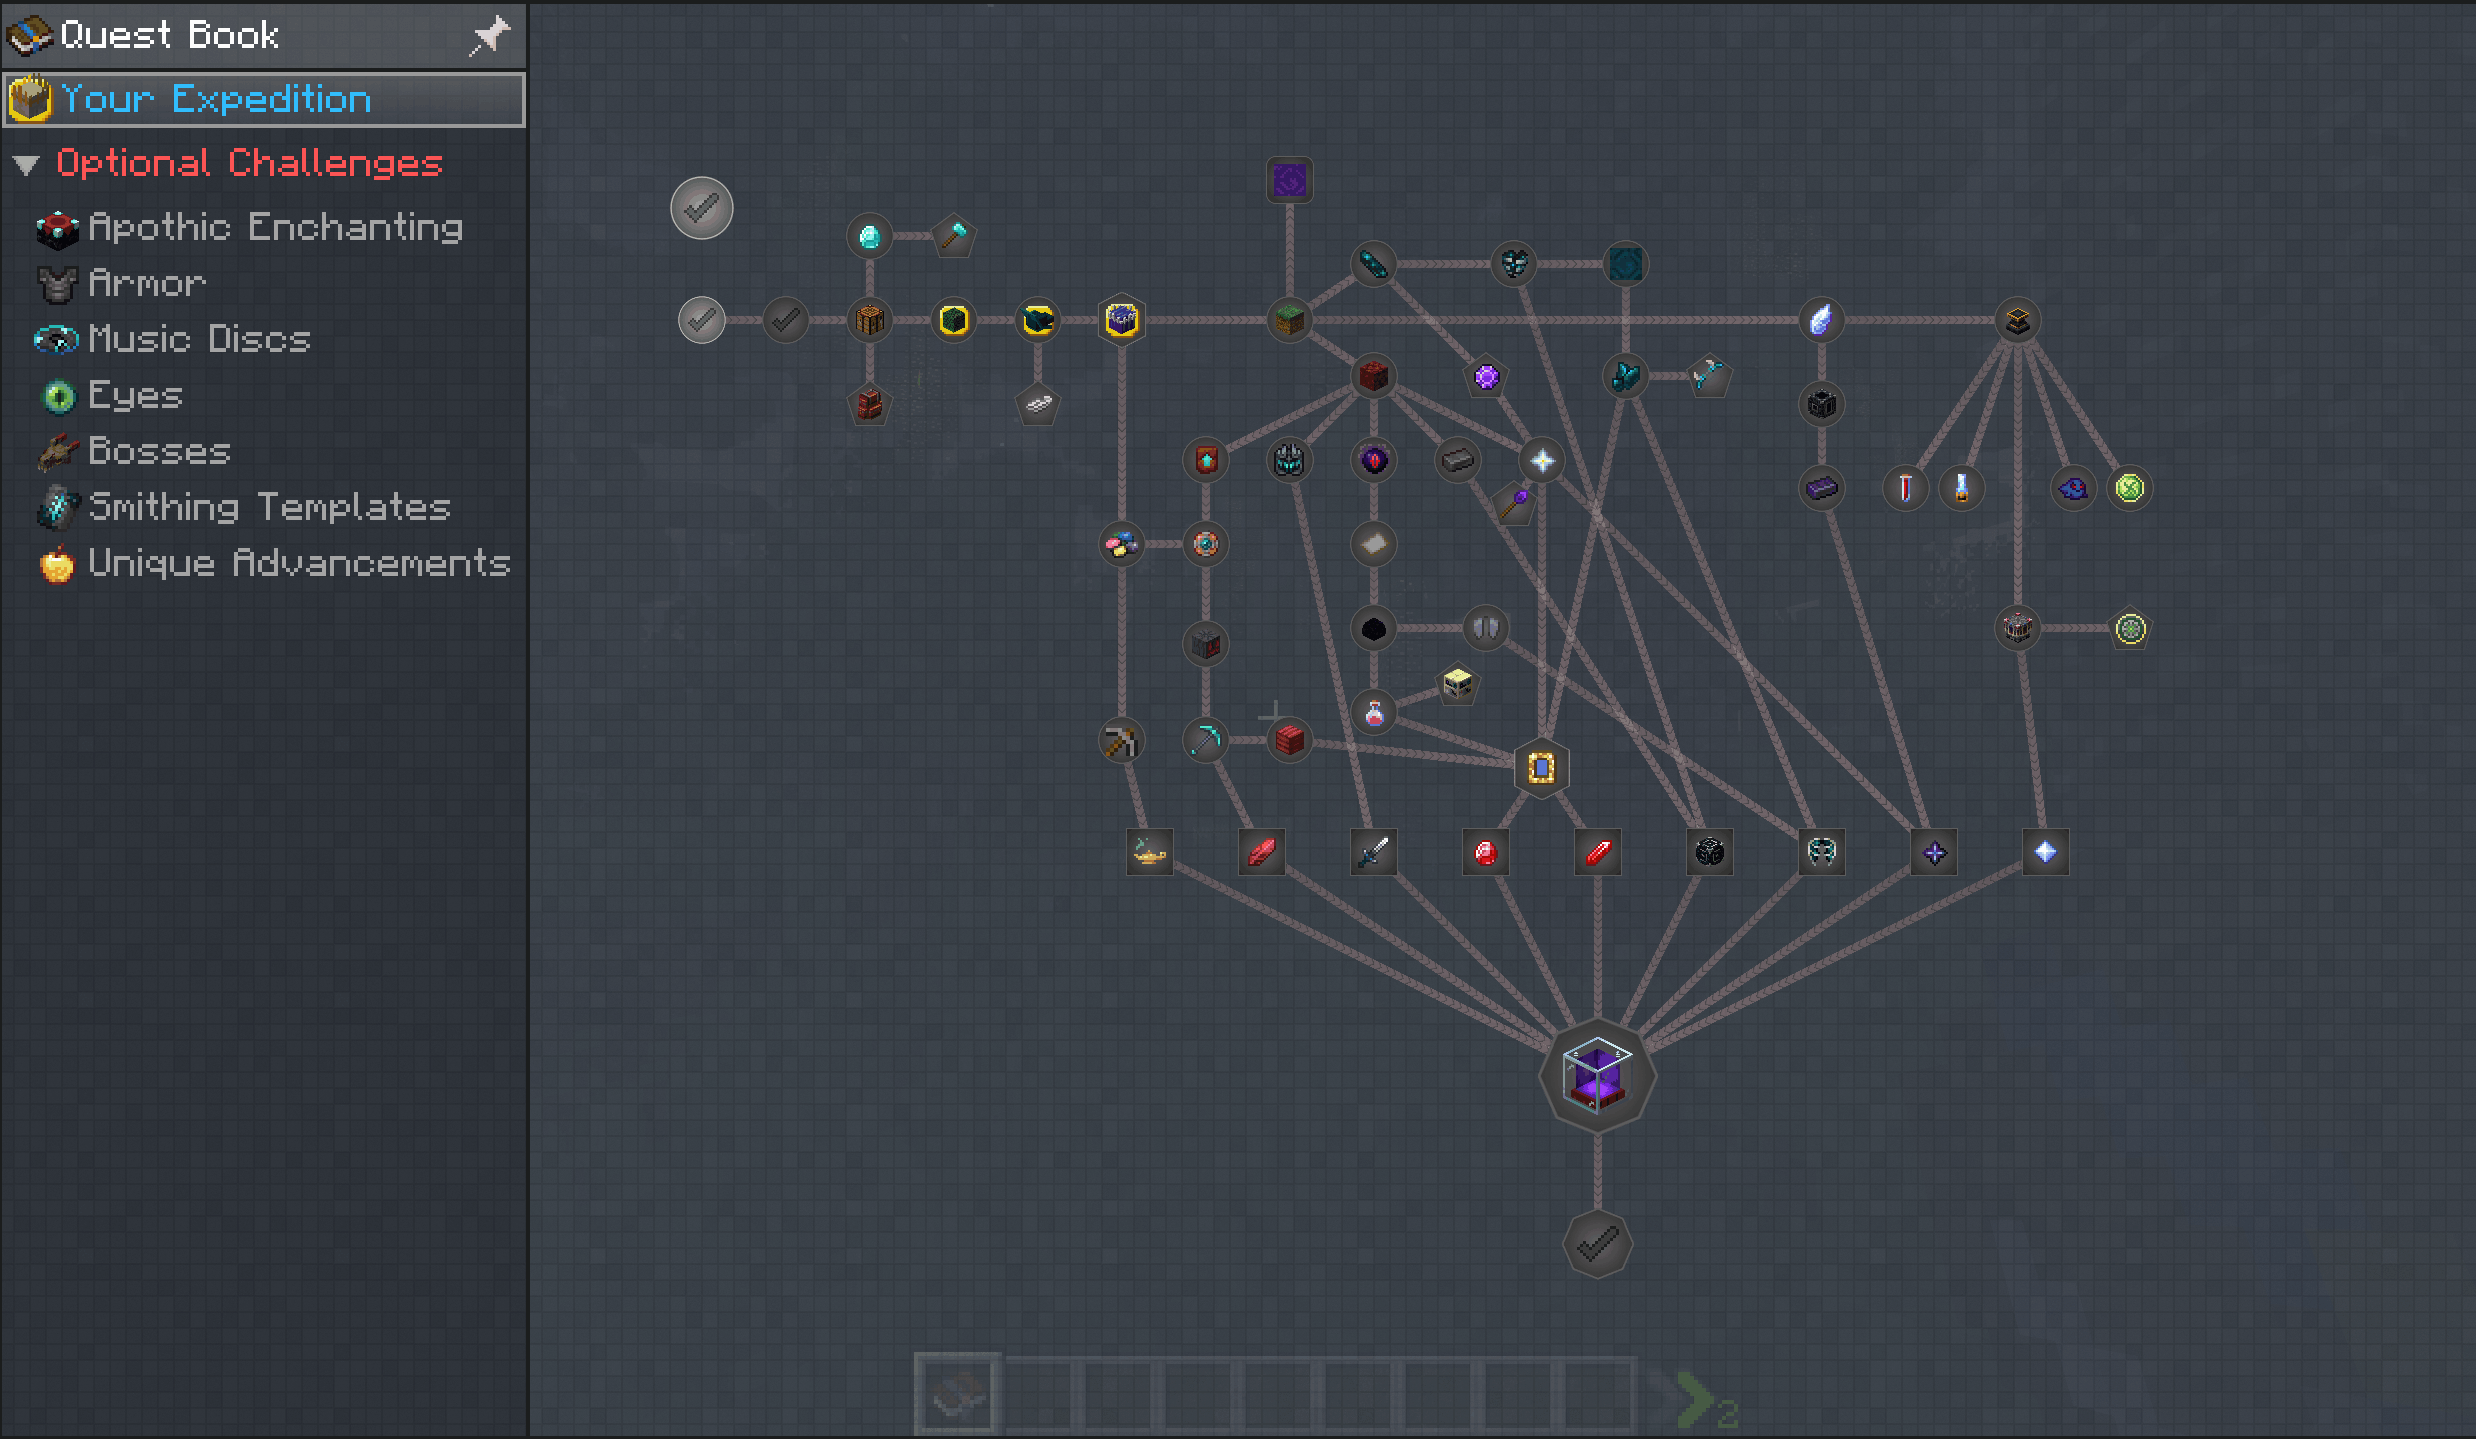The height and width of the screenshot is (1439, 2476).
Task: Select the red vial quest node
Action: pos(1905,489)
